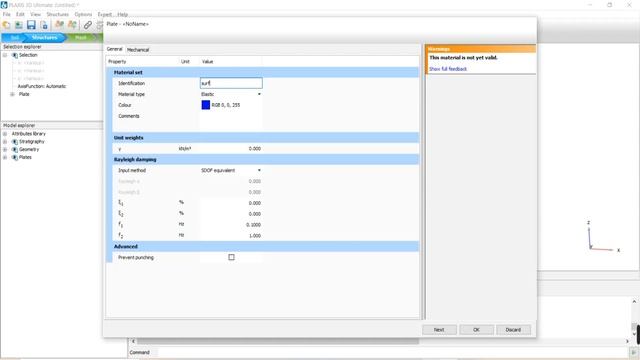Image resolution: width=640 pixels, height=360 pixels.
Task: Select the General tab
Action: pos(115,49)
